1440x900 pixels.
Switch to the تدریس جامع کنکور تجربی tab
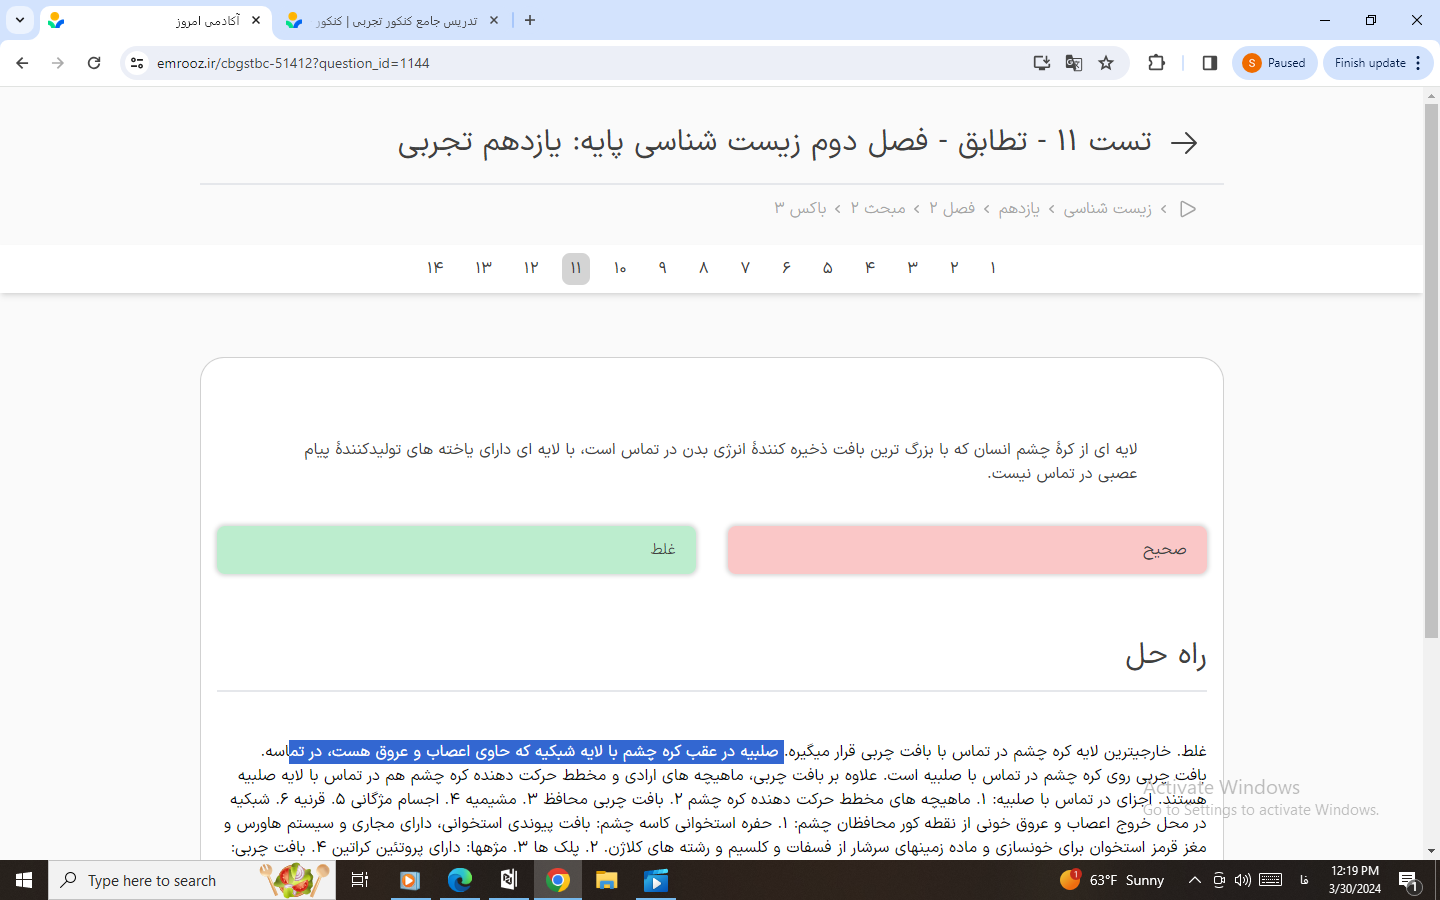[x=395, y=20]
